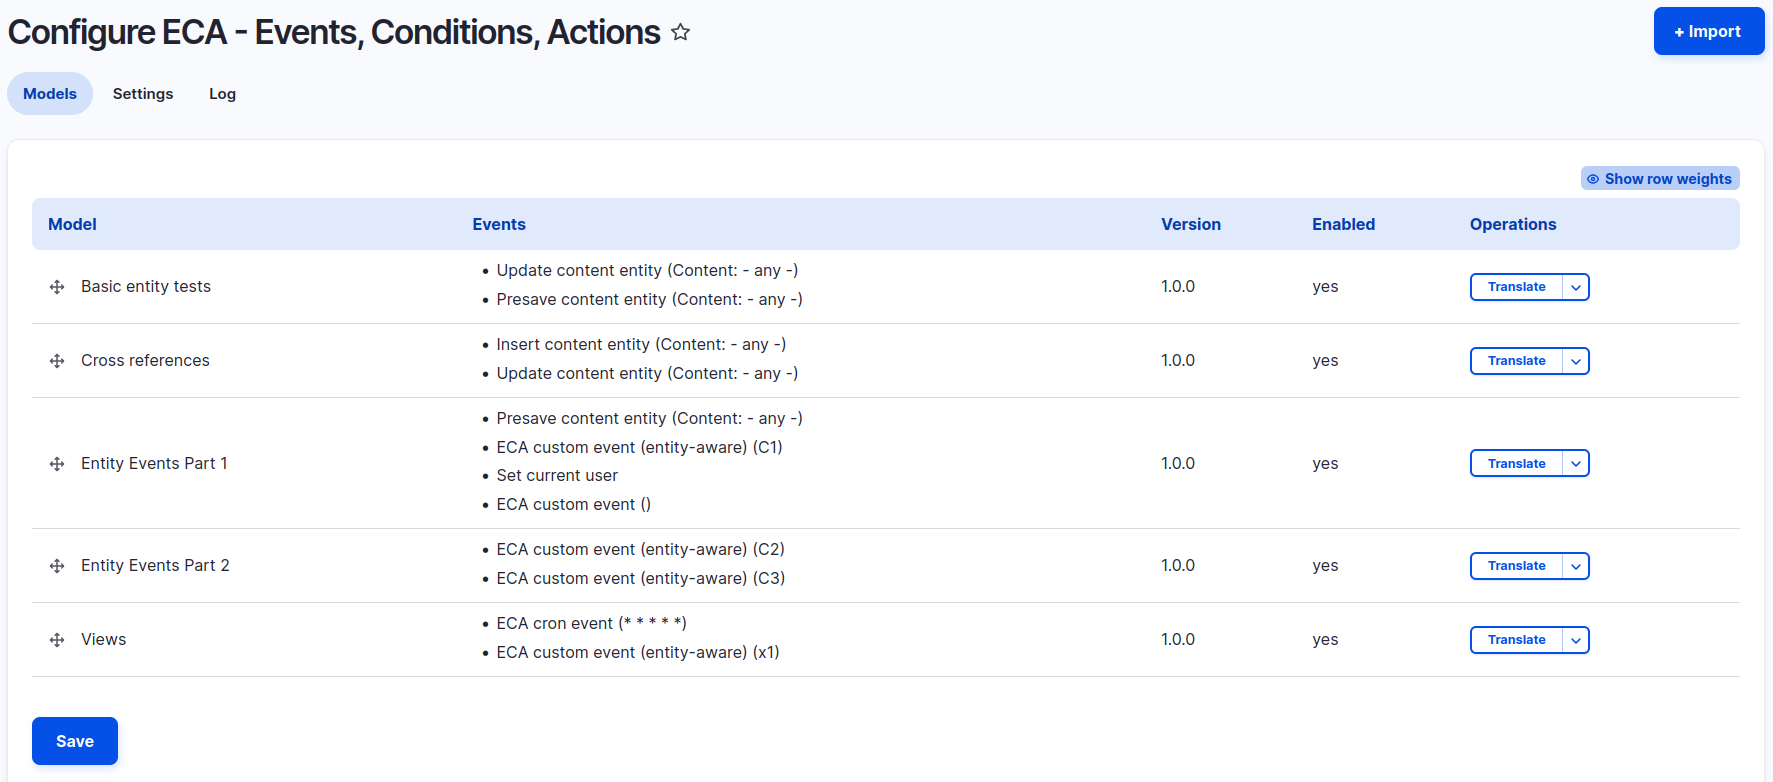This screenshot has width=1773, height=782.
Task: Translate the Views model
Action: coord(1516,640)
